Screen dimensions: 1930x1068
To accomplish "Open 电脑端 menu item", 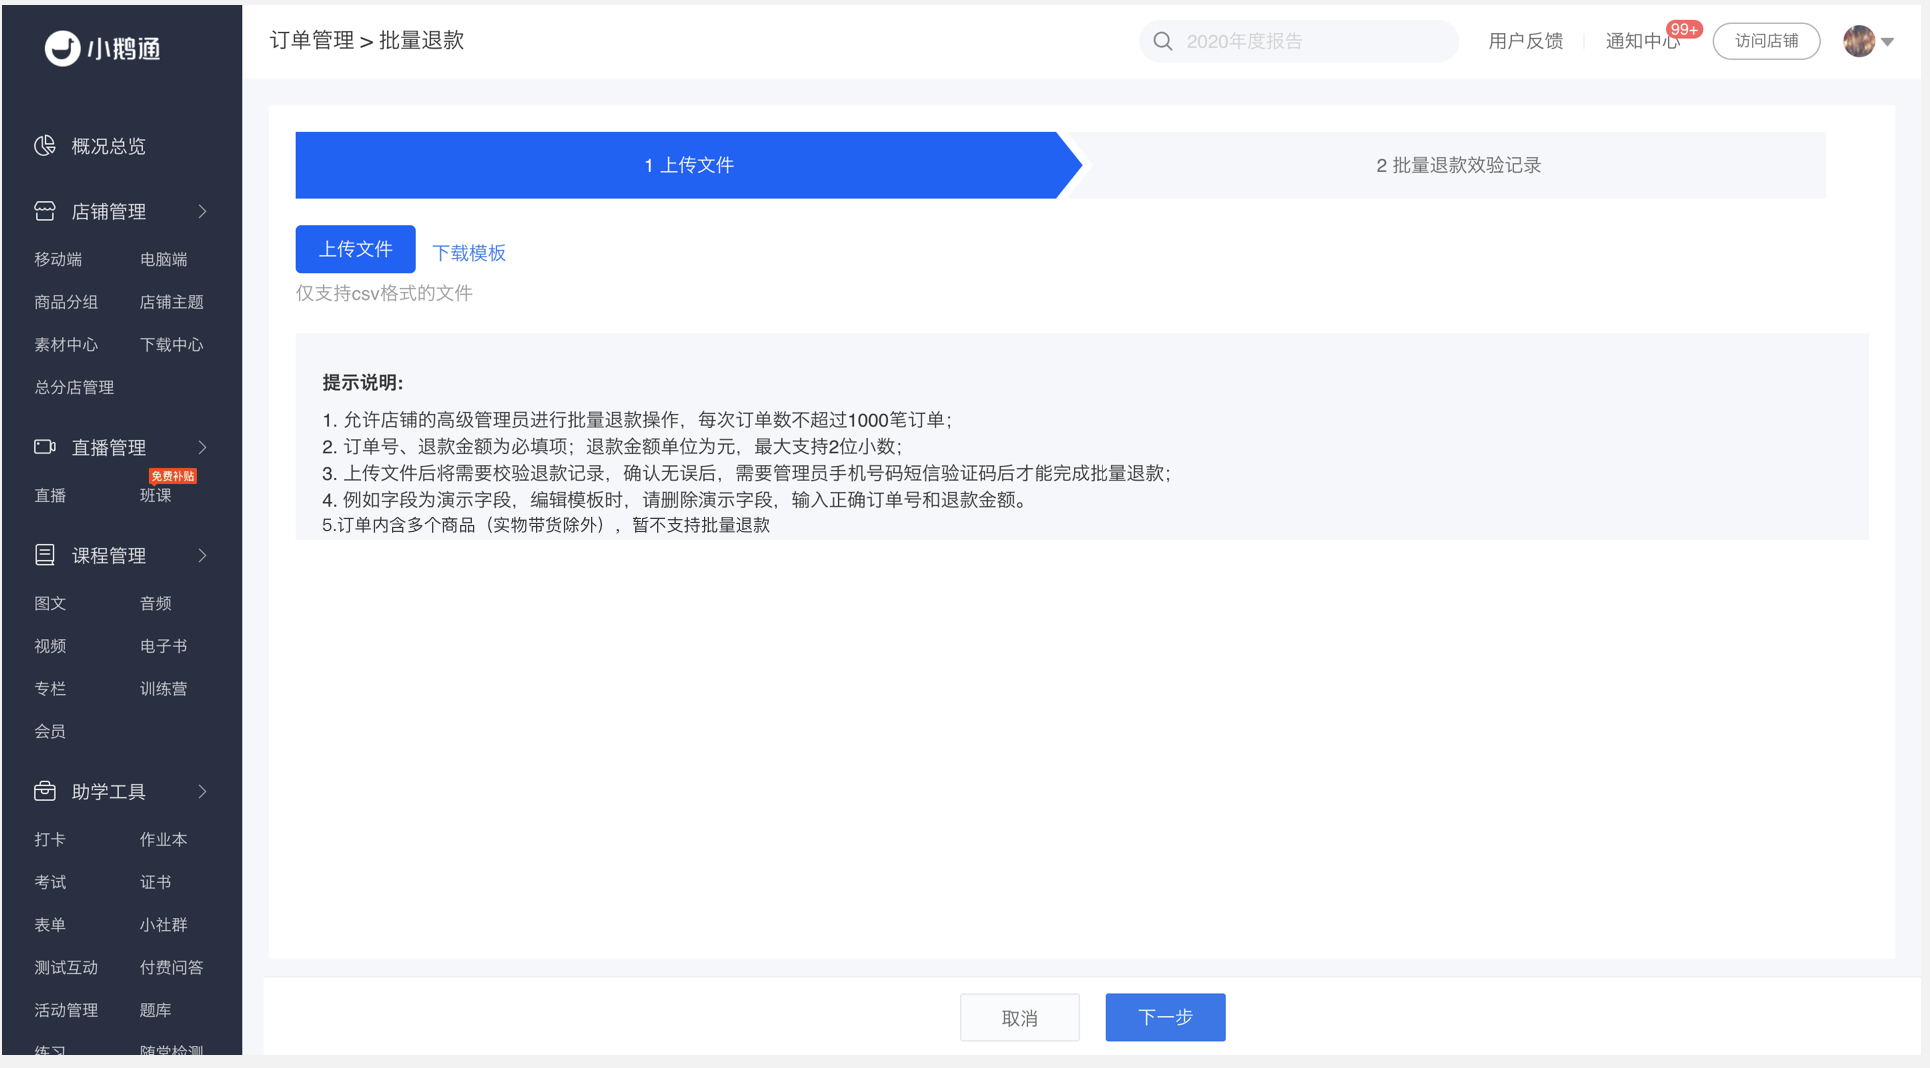I will click(x=164, y=259).
